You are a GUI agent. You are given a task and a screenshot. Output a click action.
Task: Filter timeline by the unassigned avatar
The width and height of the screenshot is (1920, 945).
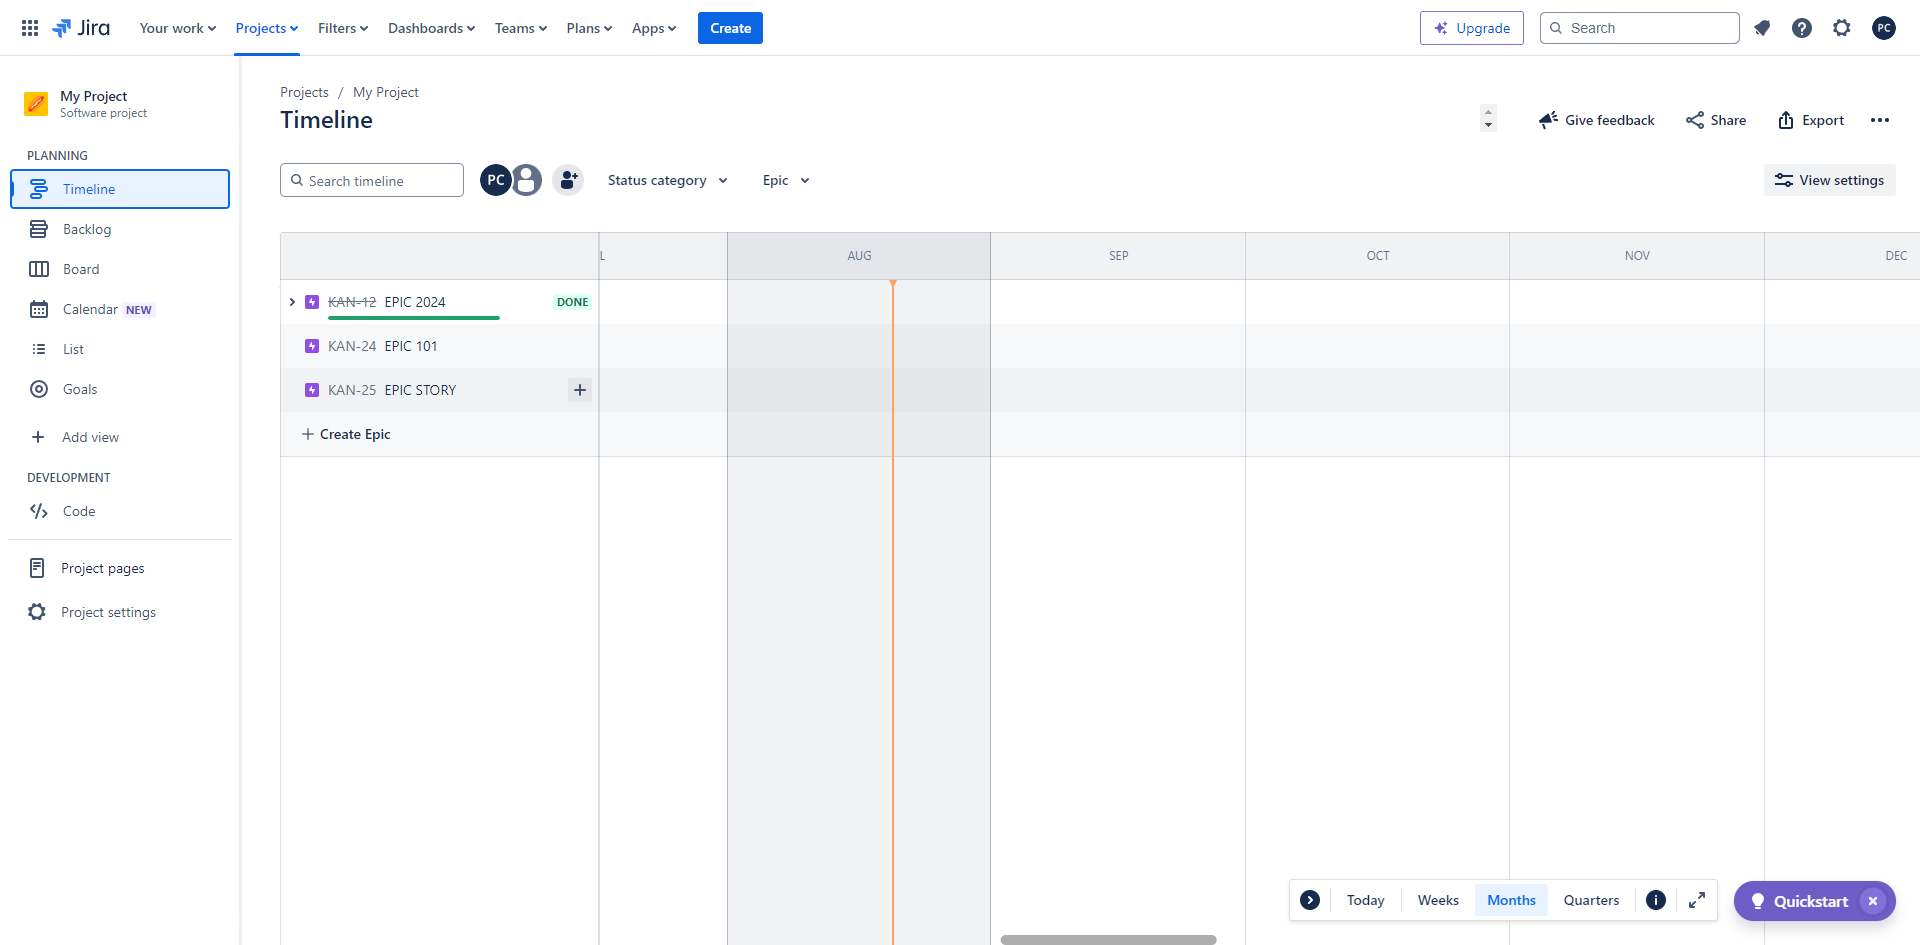pyautogui.click(x=527, y=180)
